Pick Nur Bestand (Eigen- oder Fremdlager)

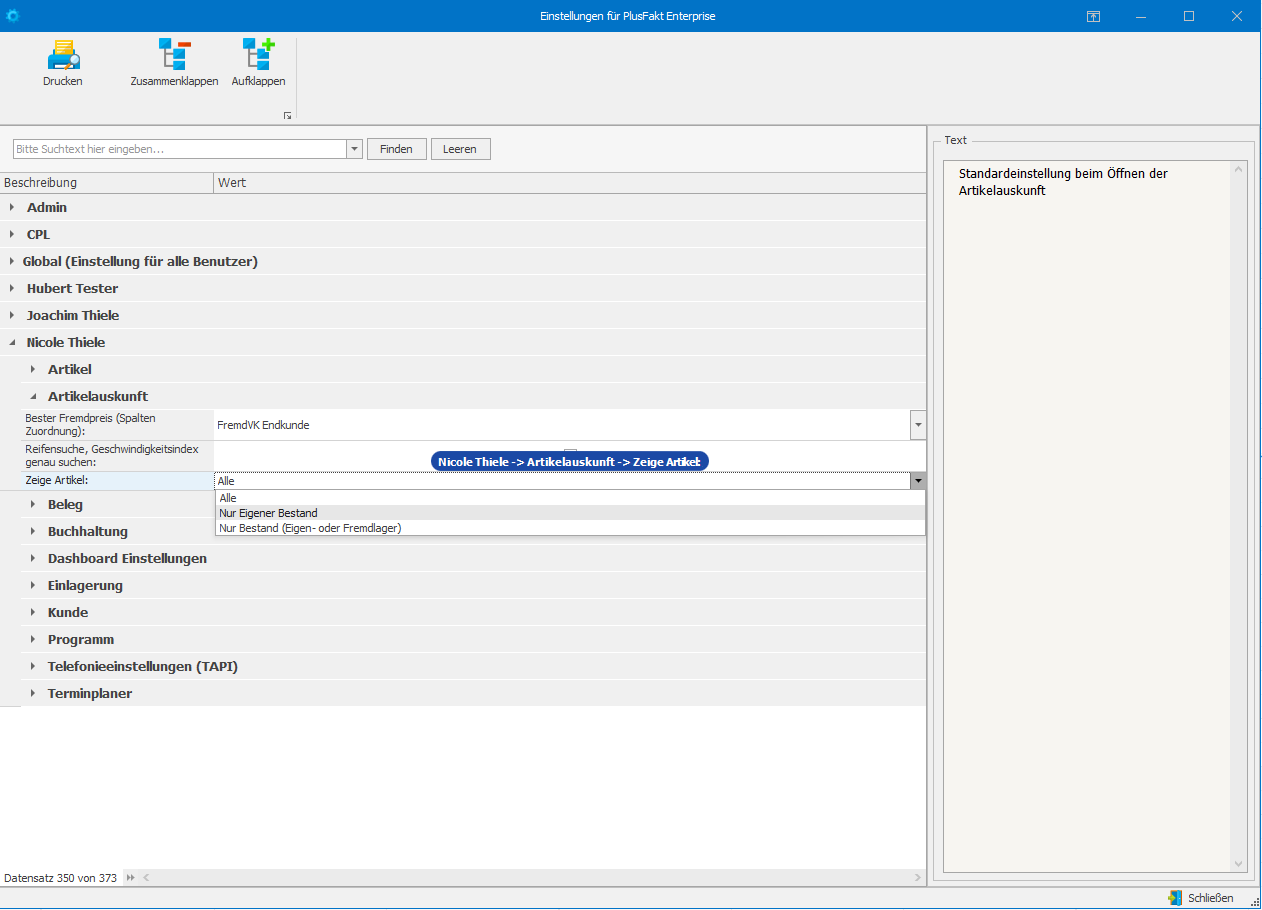pyautogui.click(x=570, y=528)
